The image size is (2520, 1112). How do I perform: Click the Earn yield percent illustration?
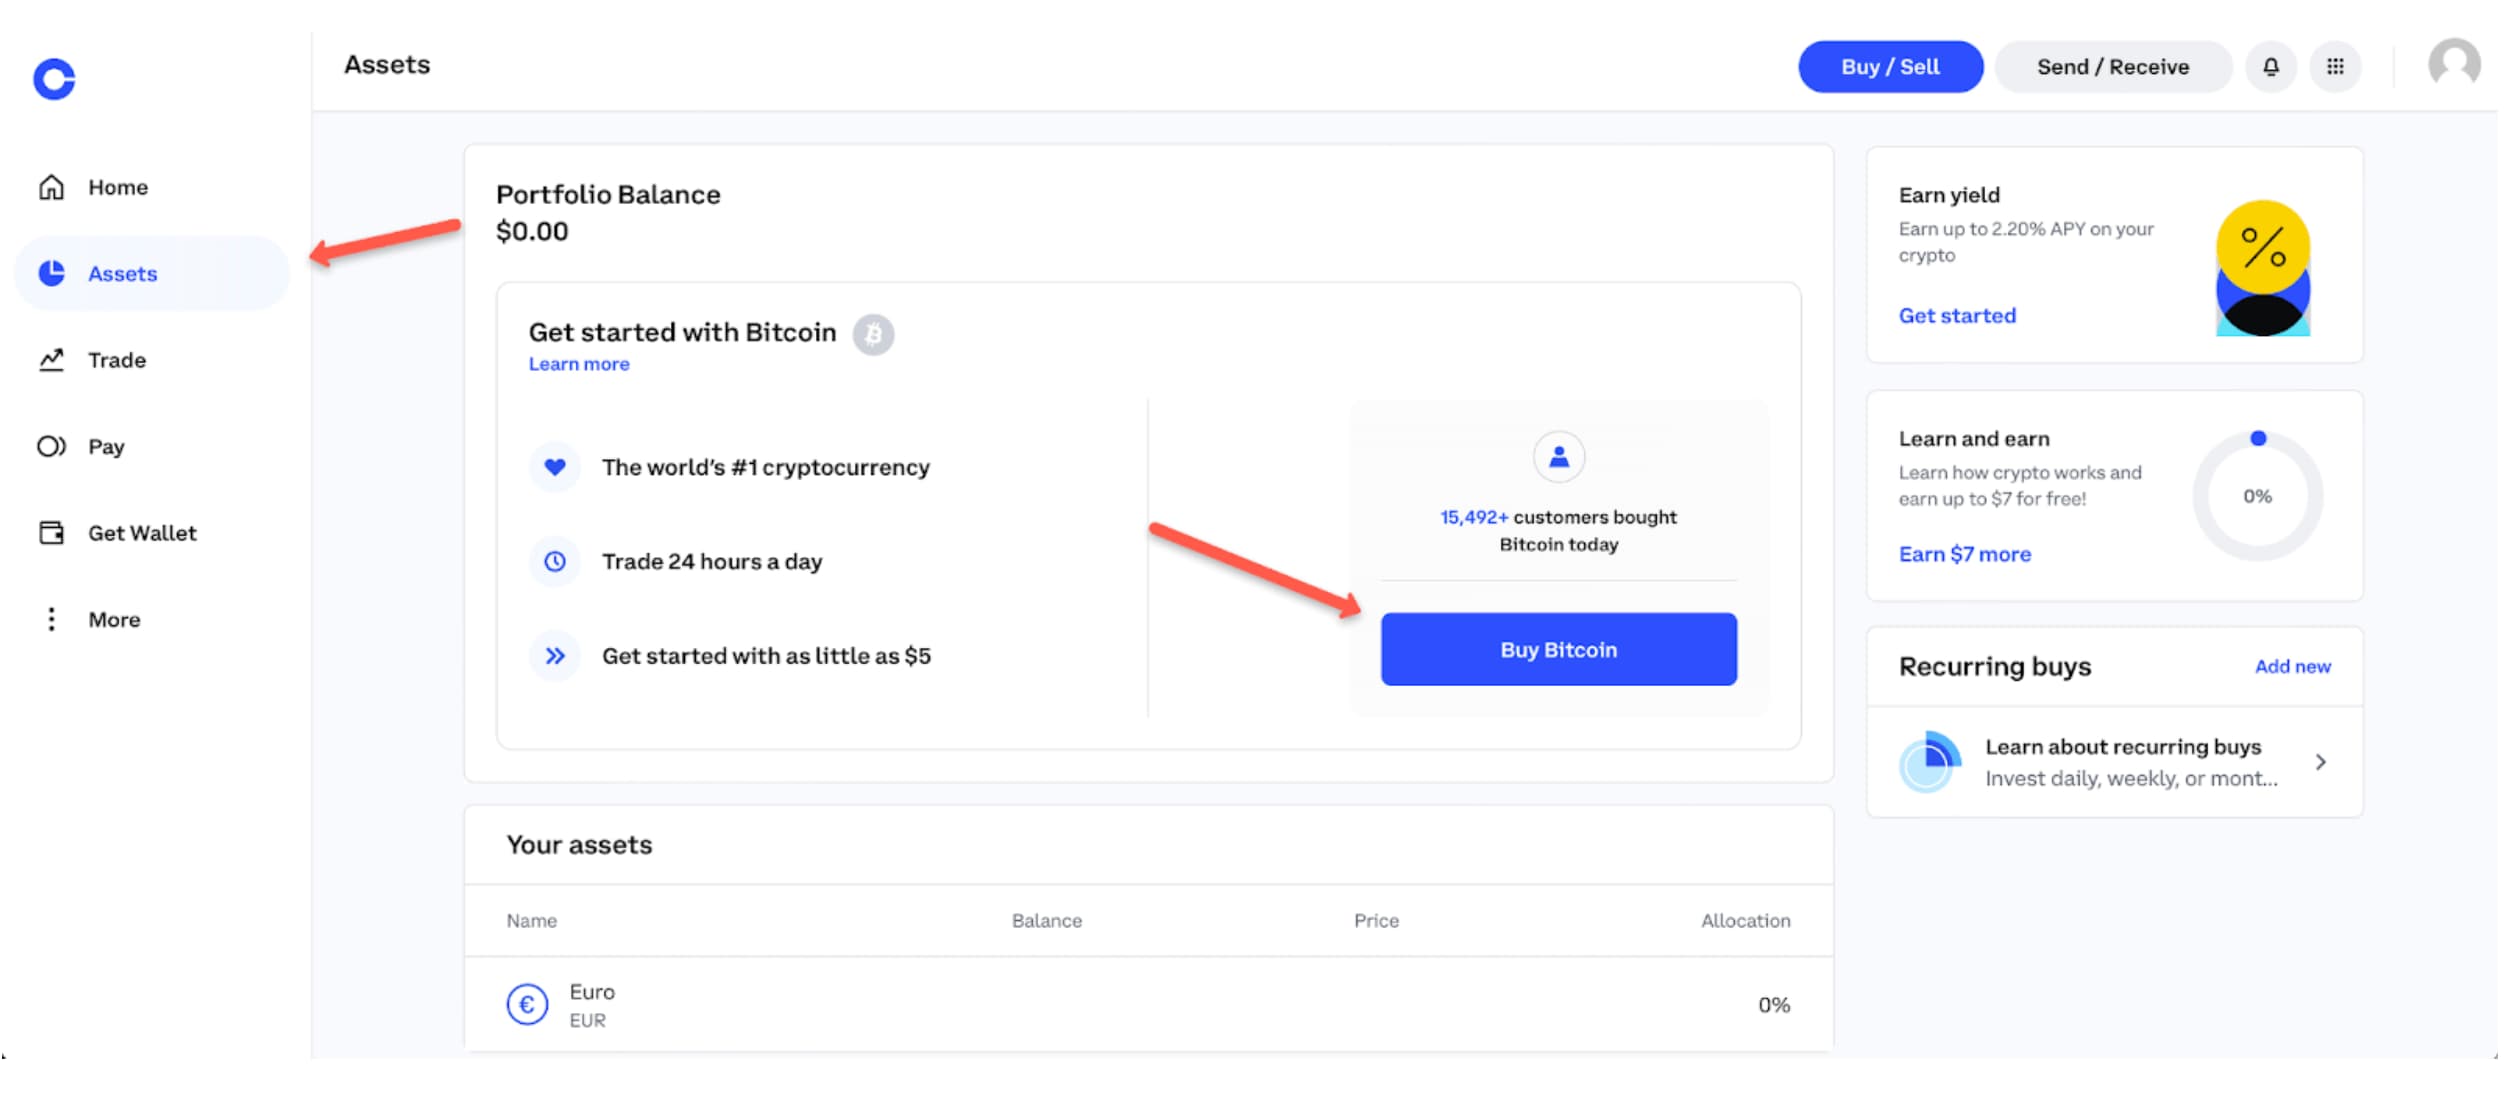2263,268
